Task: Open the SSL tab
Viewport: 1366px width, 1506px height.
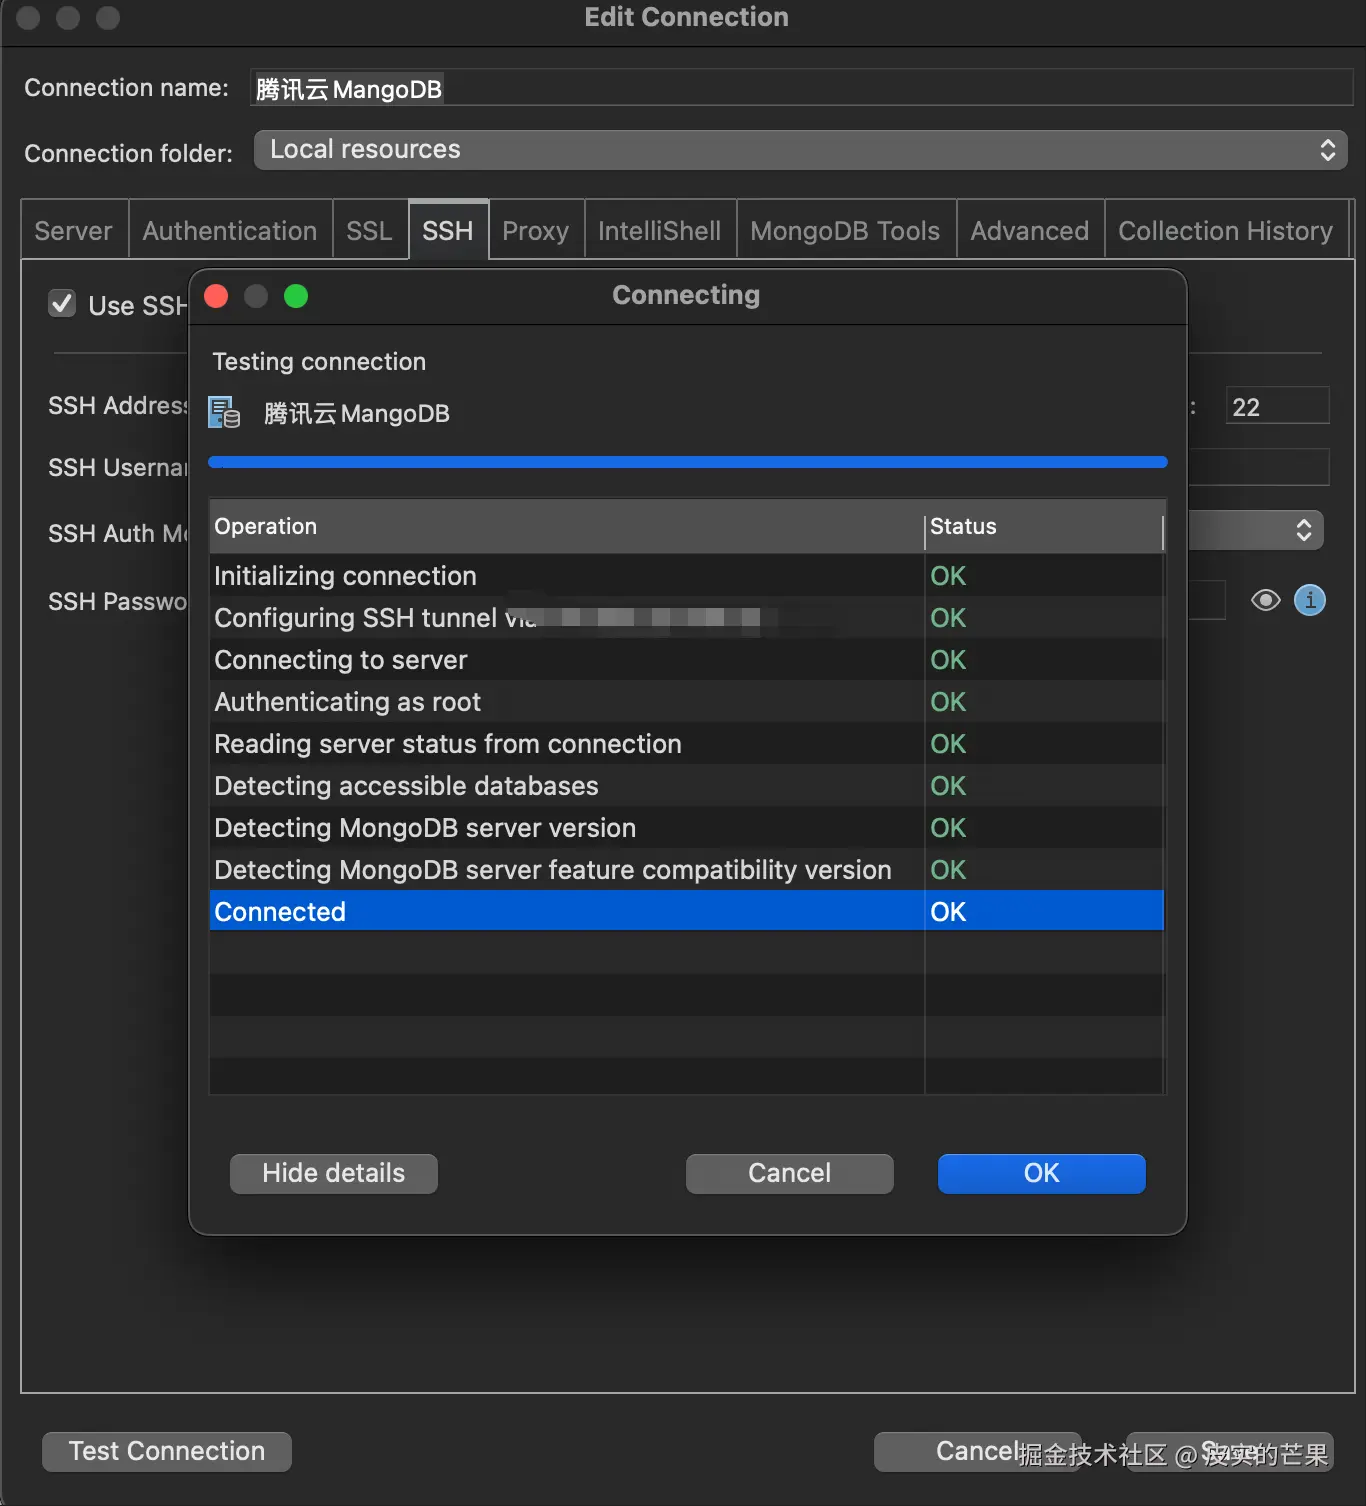Action: coord(369,231)
